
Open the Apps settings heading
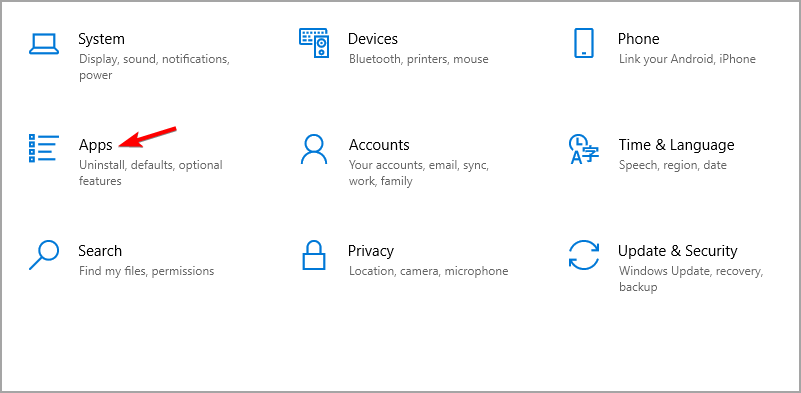coord(96,145)
